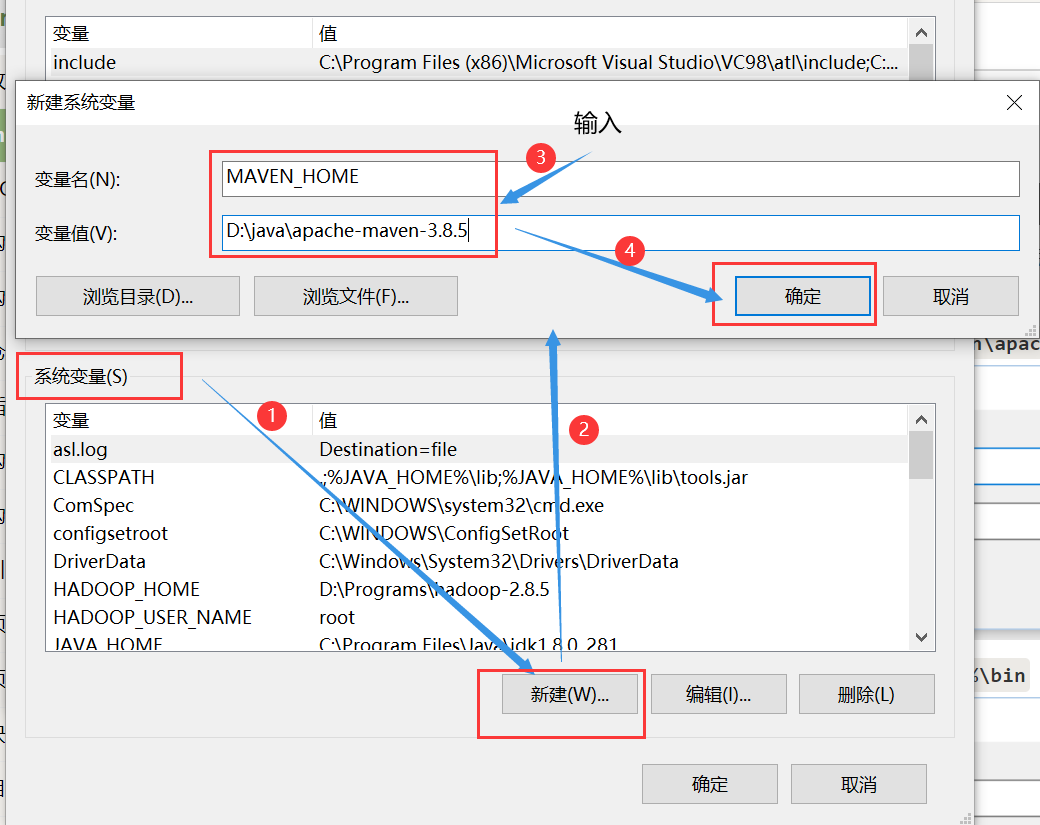Viewport: 1040px width, 825px height.
Task: Click the 值 column header in system variables
Action: click(610, 420)
